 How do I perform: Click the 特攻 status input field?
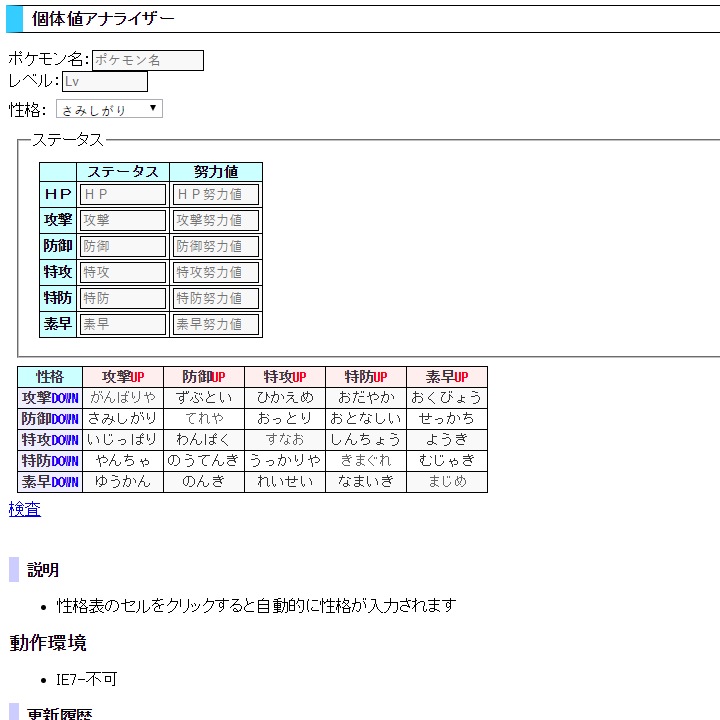coord(123,272)
